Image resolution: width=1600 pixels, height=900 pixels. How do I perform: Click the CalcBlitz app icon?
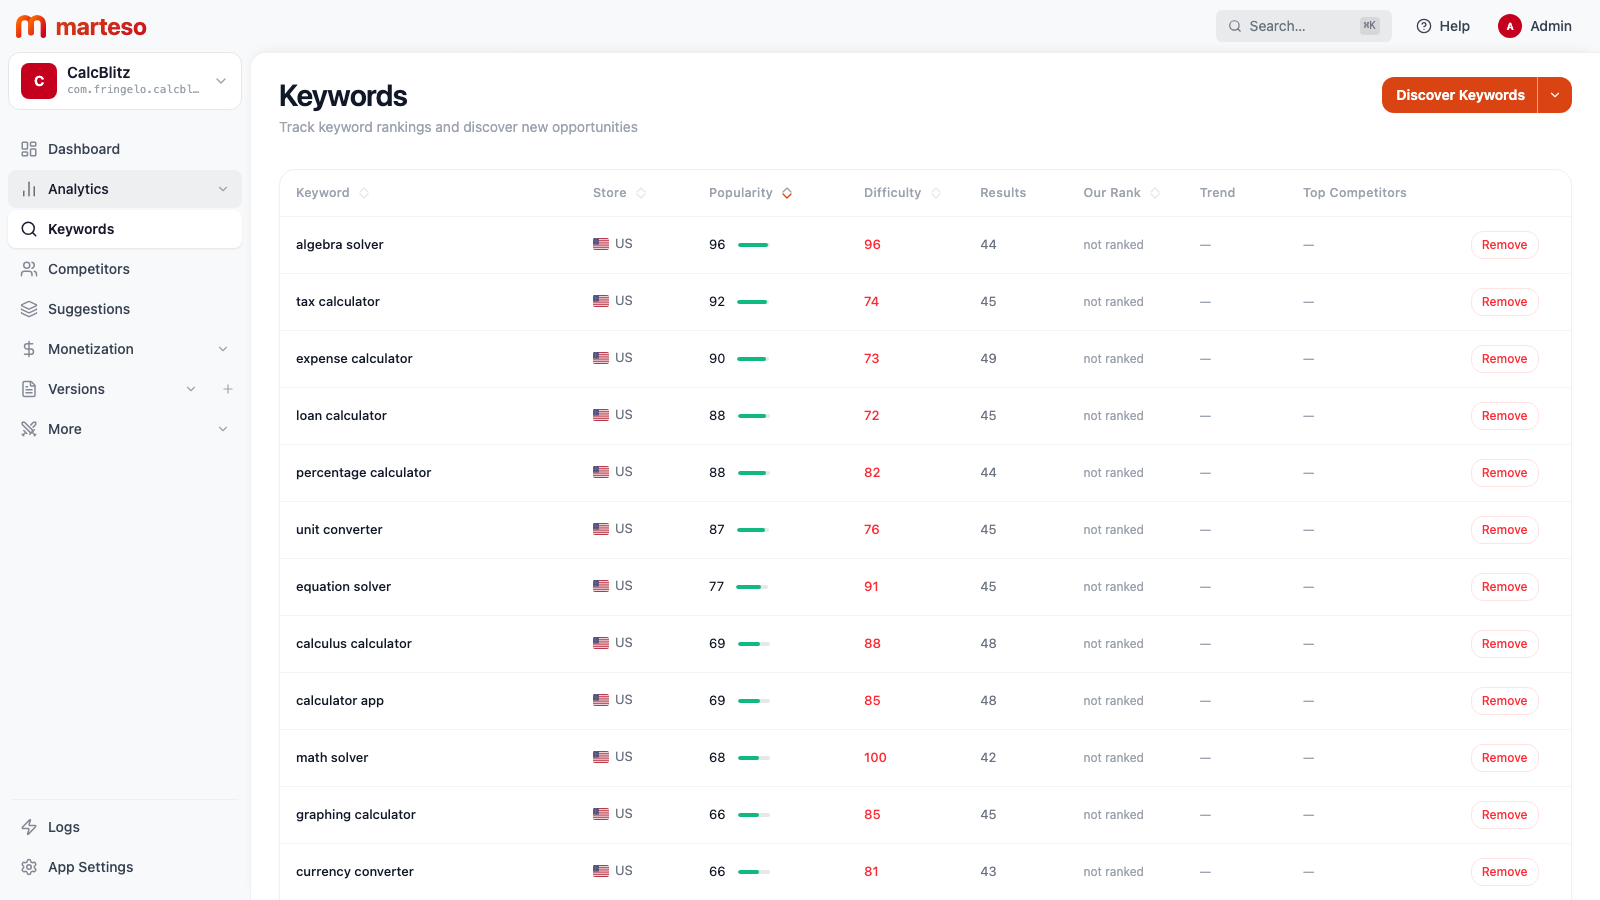39,81
